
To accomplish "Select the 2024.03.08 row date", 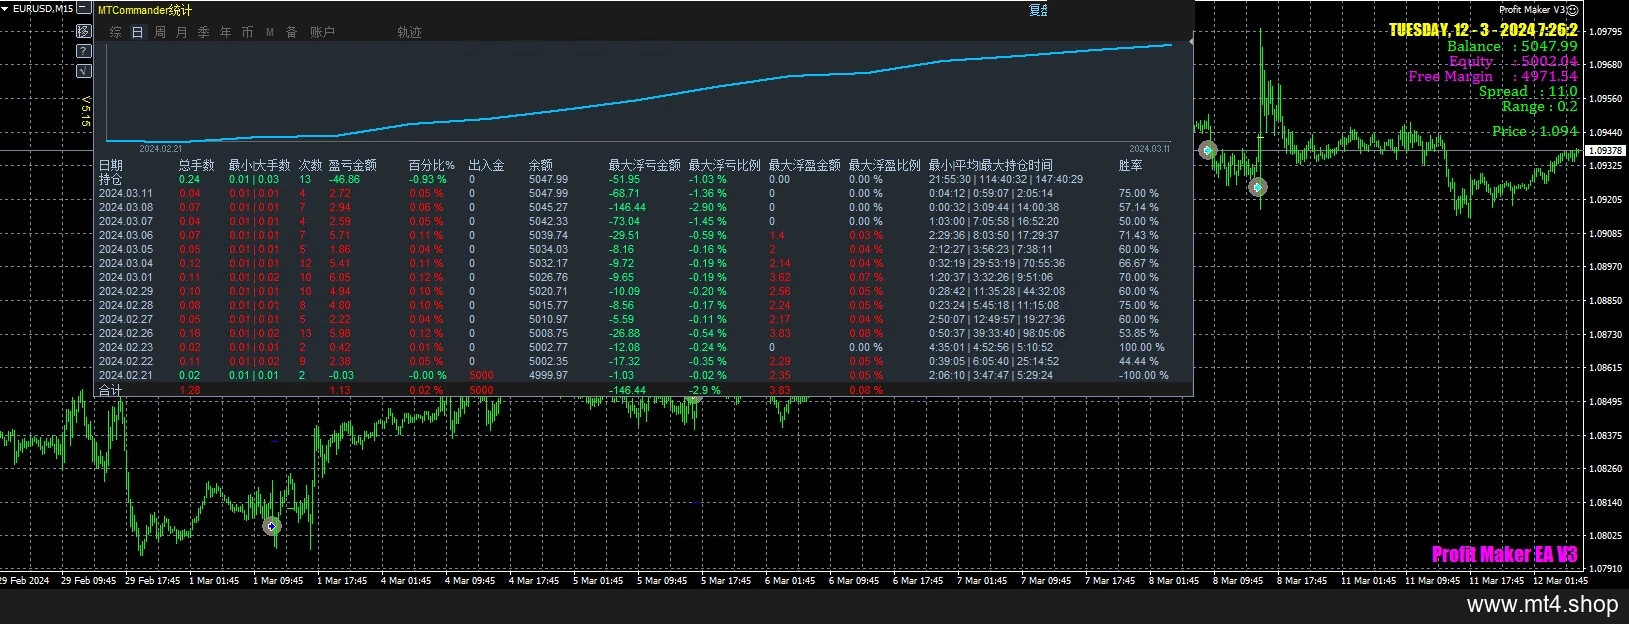I will pyautogui.click(x=126, y=207).
